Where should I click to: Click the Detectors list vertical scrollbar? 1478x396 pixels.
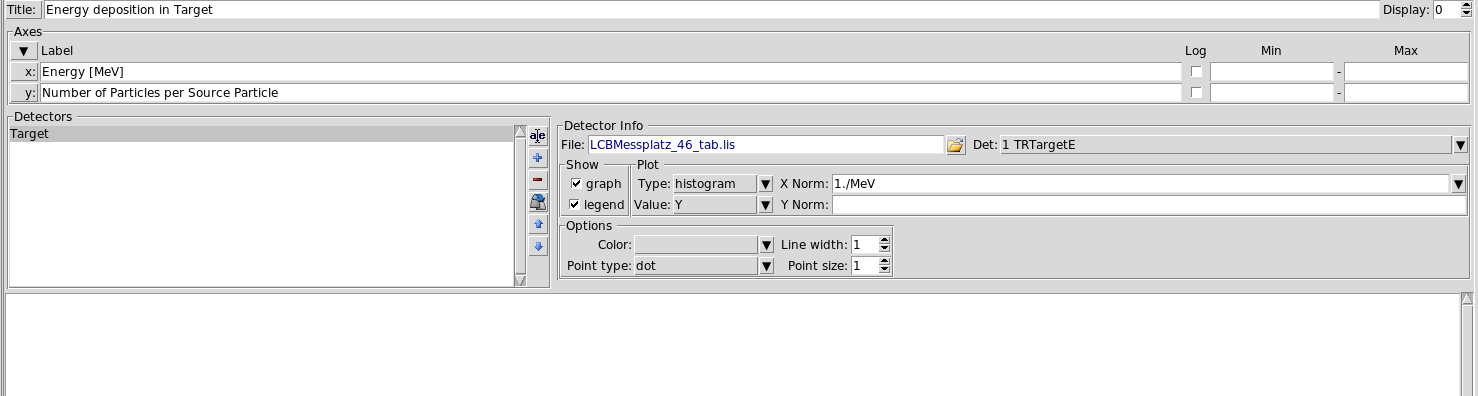(520, 206)
